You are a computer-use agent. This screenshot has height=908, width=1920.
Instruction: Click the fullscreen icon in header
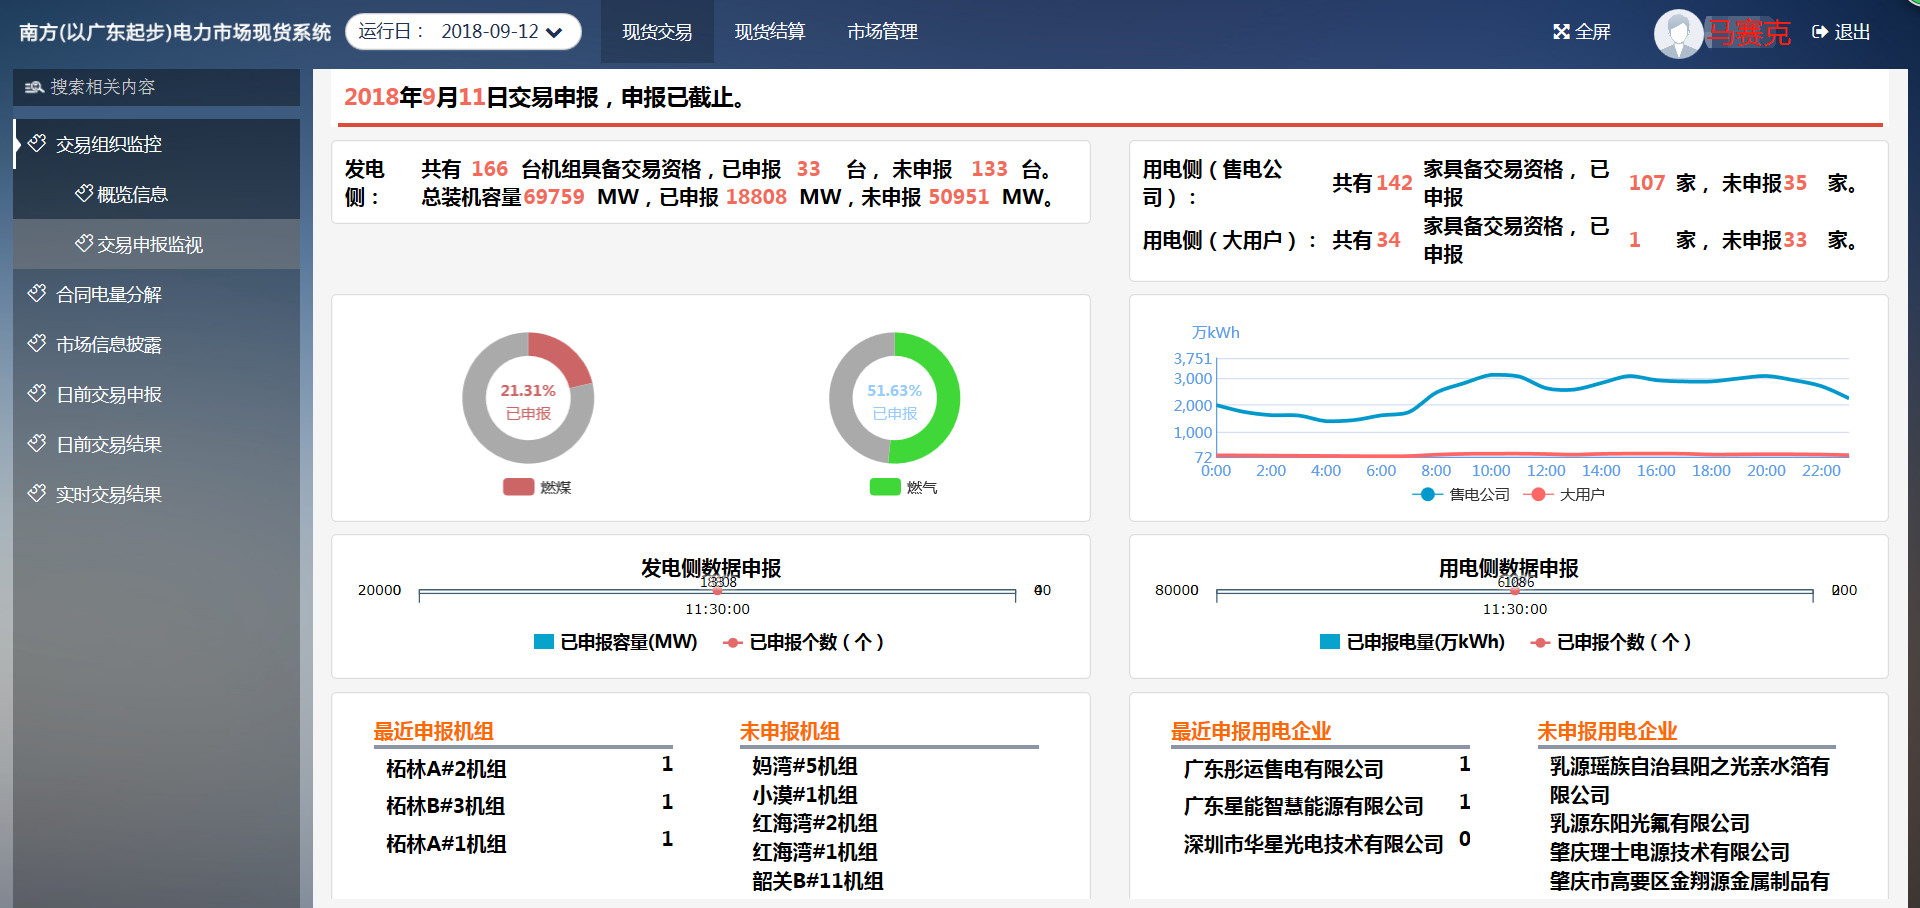(x=1561, y=32)
